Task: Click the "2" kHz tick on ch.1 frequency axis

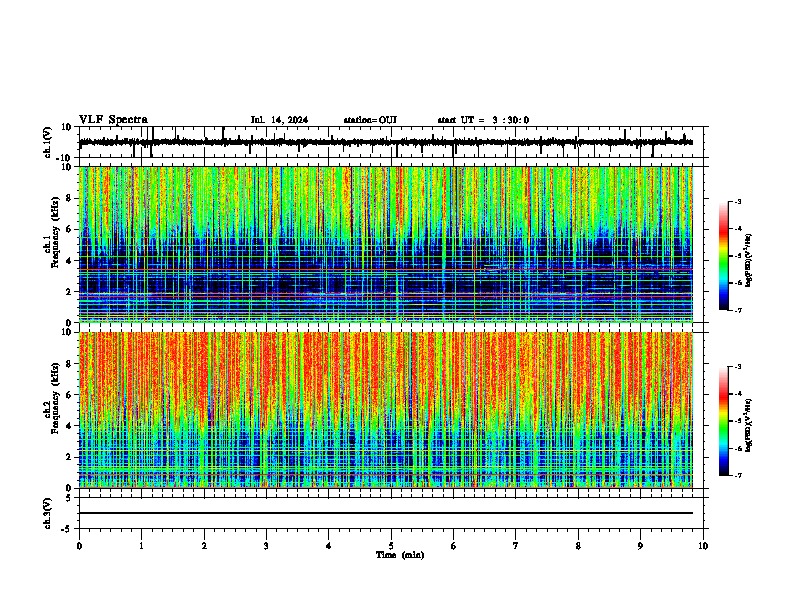Action: coord(69,292)
